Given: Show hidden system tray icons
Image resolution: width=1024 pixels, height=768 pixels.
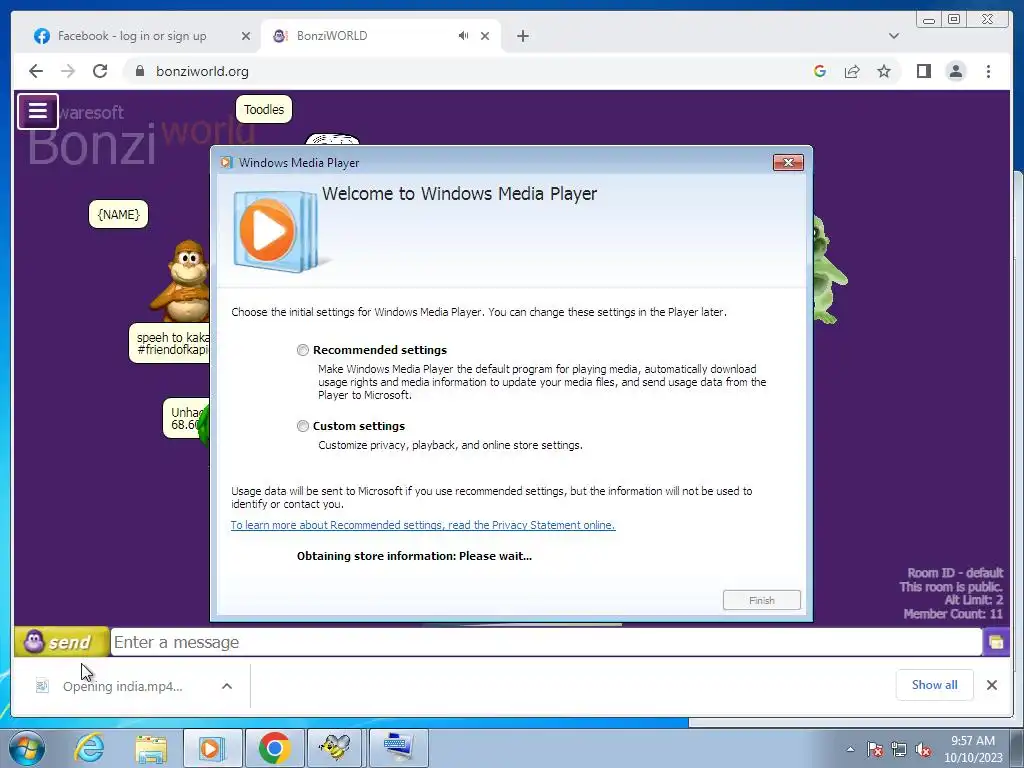Looking at the screenshot, I should 850,749.
